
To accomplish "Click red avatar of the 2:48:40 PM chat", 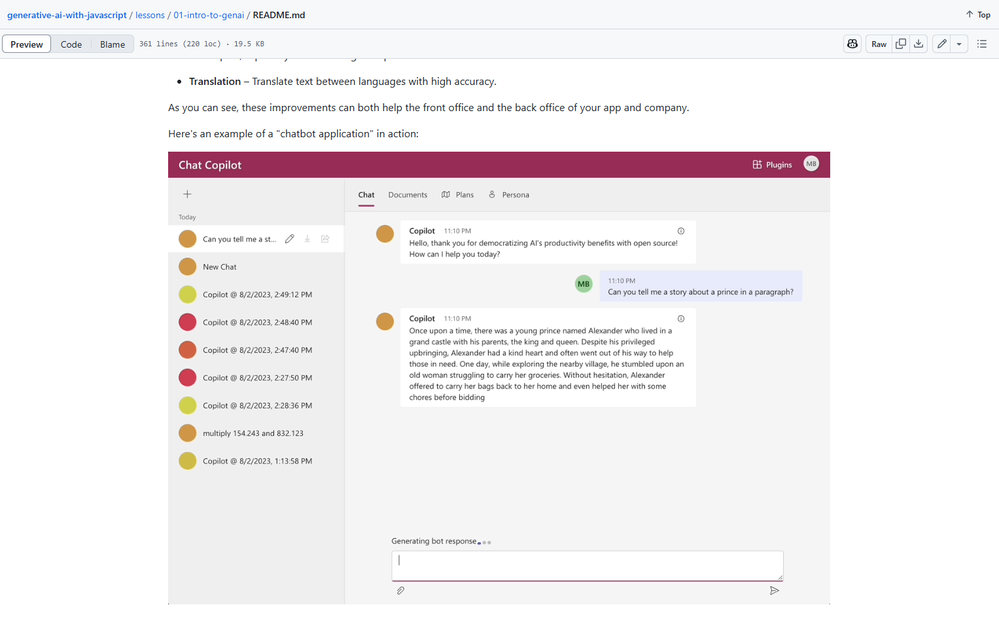I will click(x=187, y=322).
